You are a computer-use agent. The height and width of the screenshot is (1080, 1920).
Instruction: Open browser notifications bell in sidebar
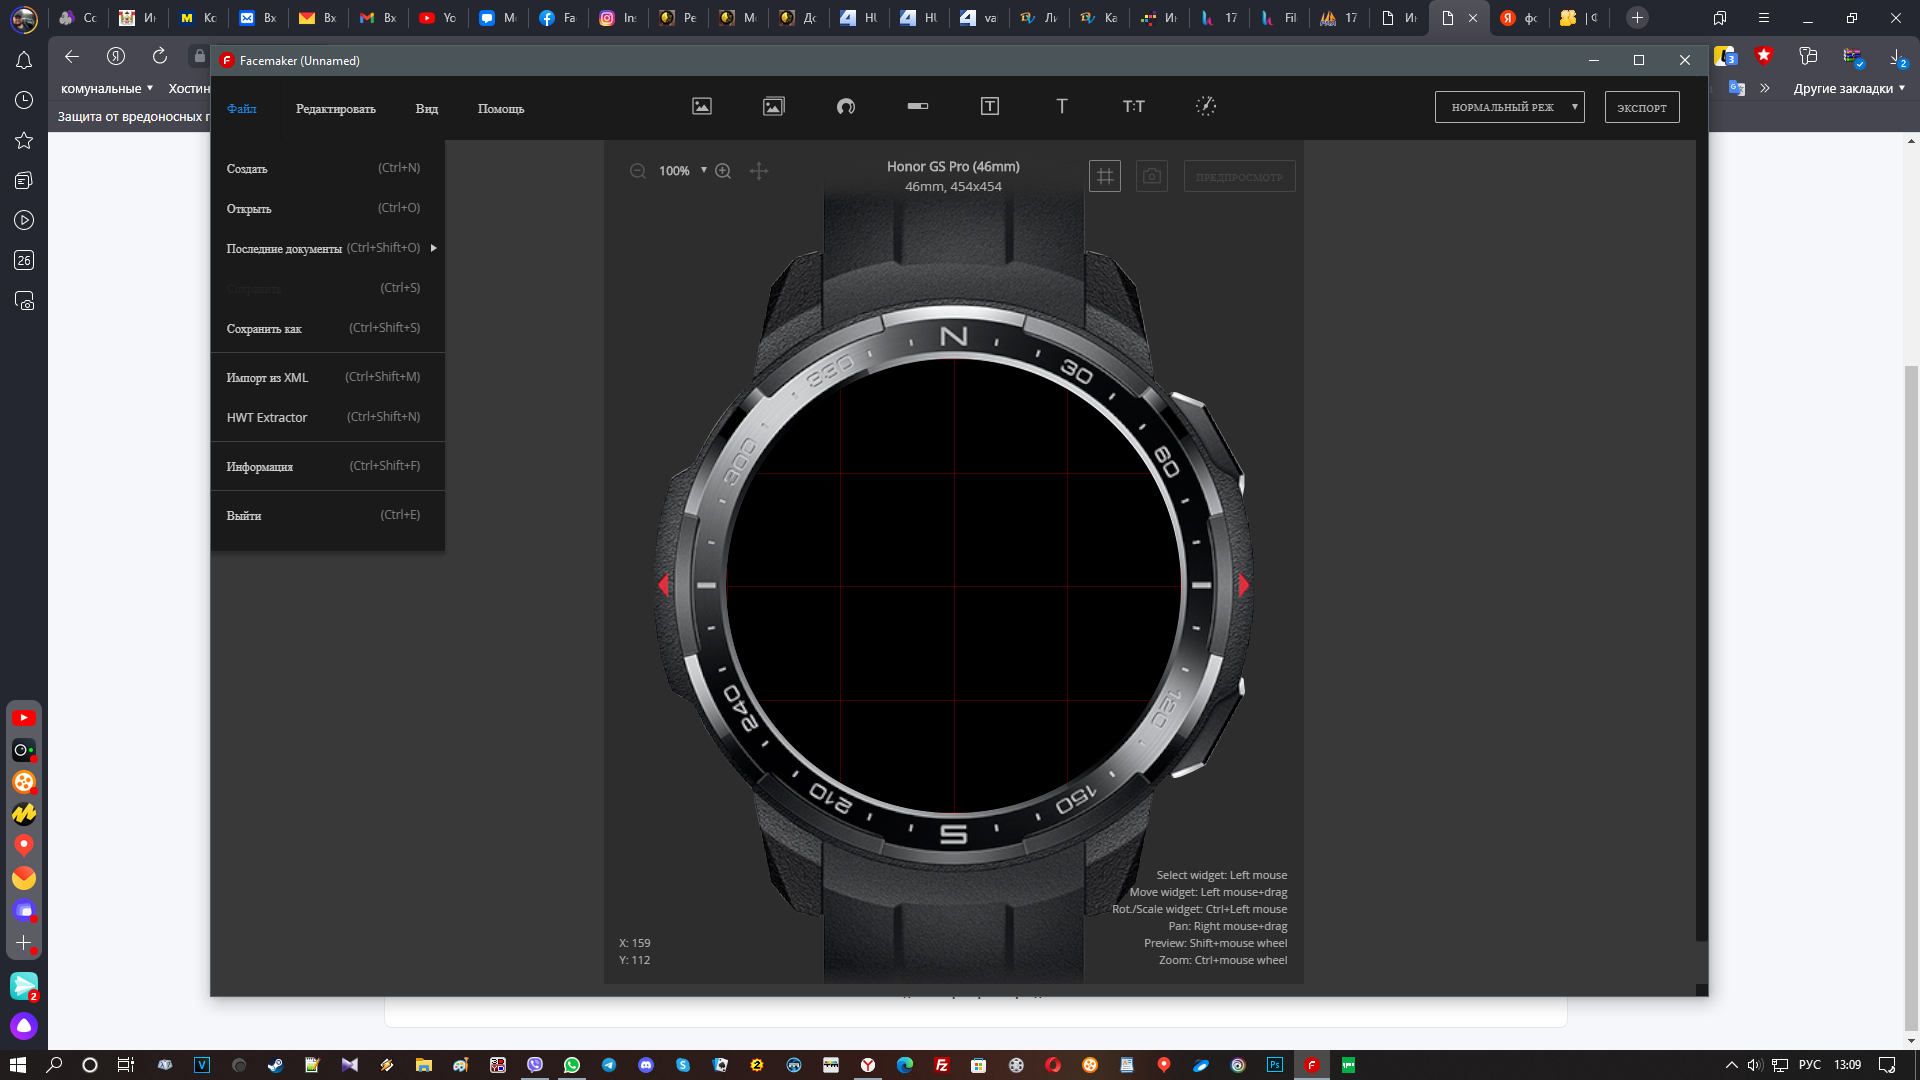click(24, 61)
